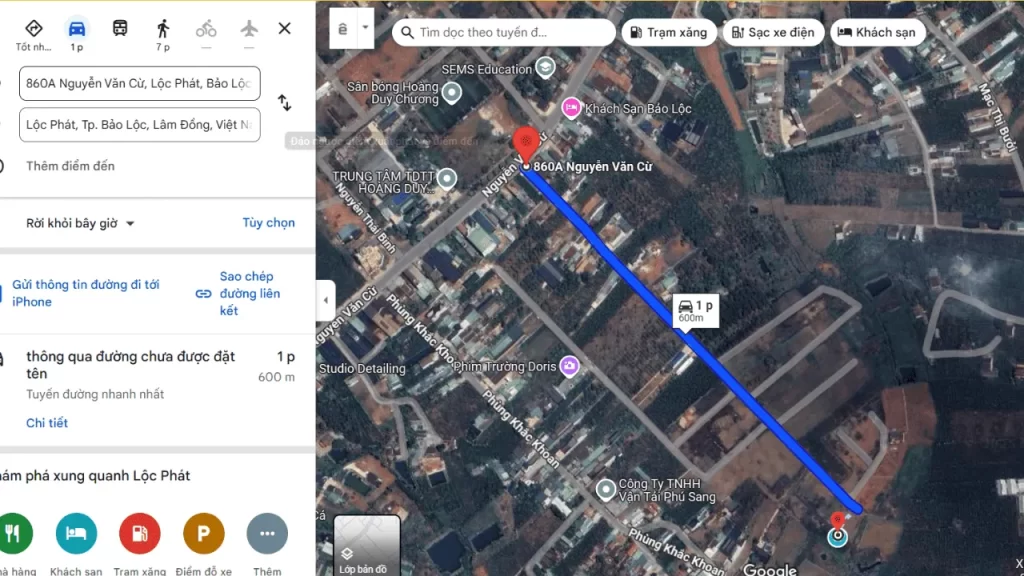Click the red origin pin 860A Nguyễn Văn Cừ
The image size is (1024, 576).
[526, 145]
